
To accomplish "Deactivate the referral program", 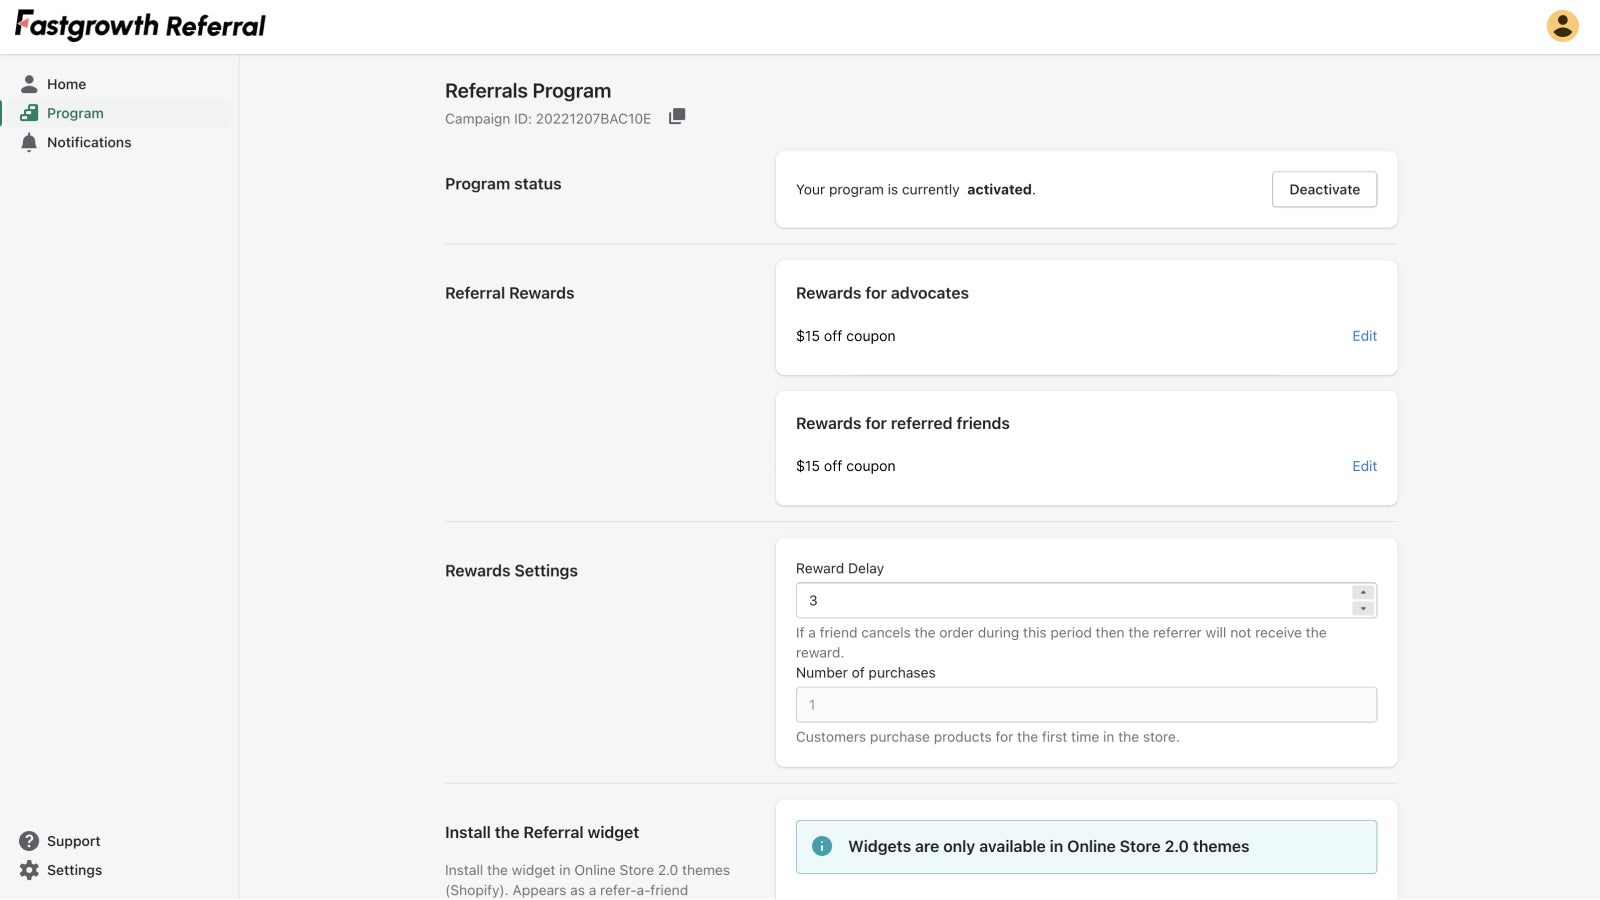I will click(x=1324, y=189).
